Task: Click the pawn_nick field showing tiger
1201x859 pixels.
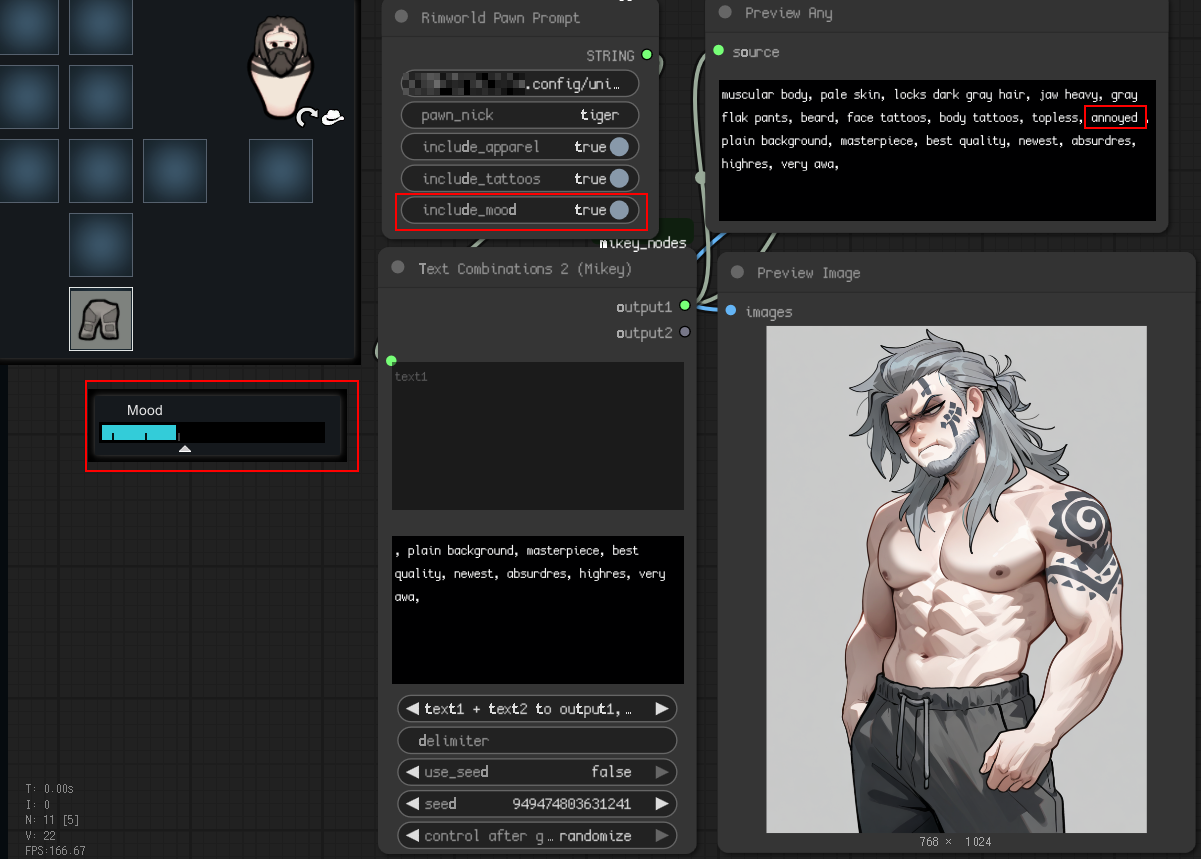Action: coord(520,115)
